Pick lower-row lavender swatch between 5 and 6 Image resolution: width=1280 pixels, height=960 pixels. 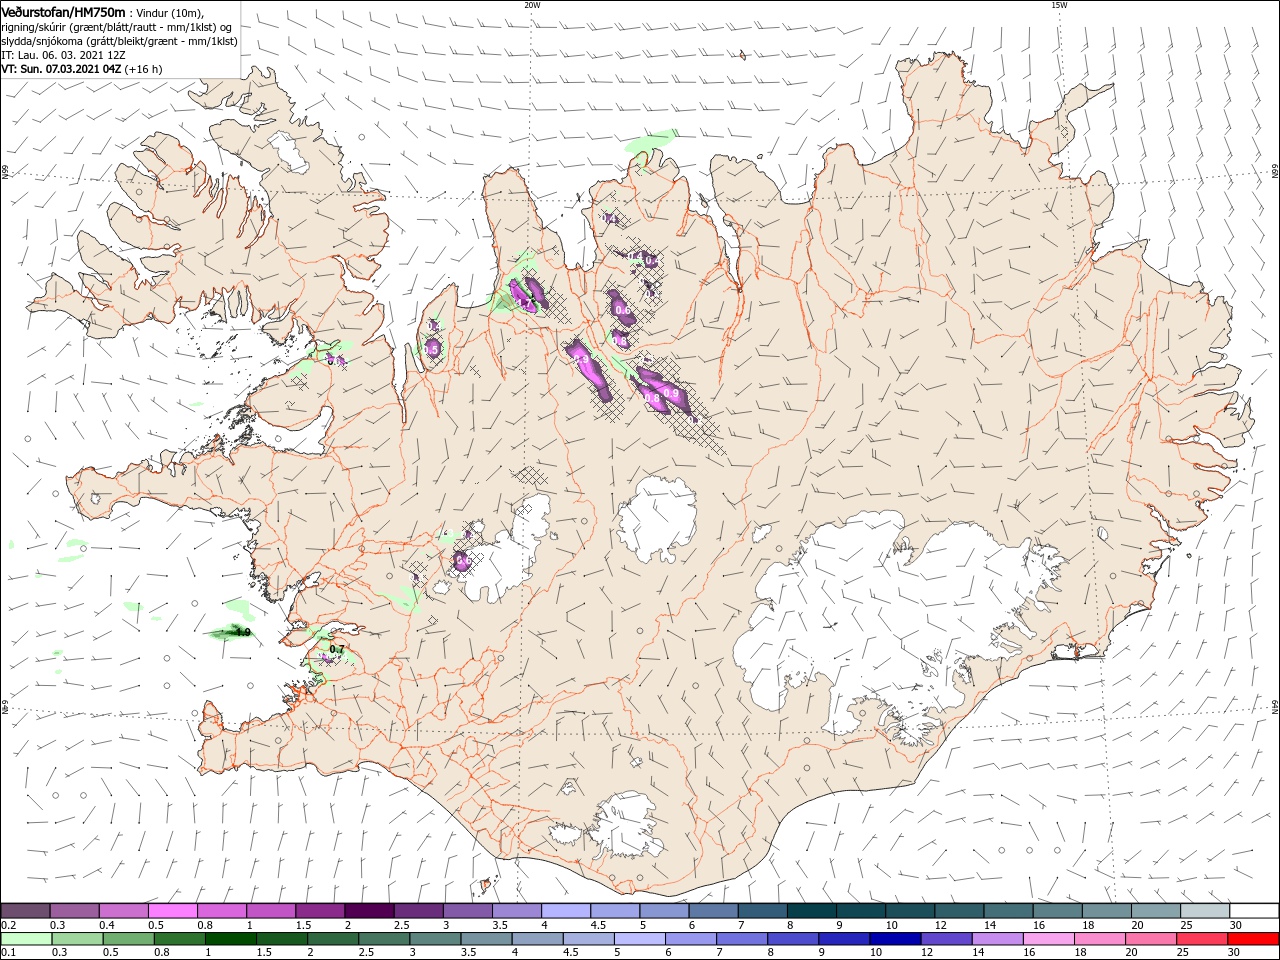(640, 939)
